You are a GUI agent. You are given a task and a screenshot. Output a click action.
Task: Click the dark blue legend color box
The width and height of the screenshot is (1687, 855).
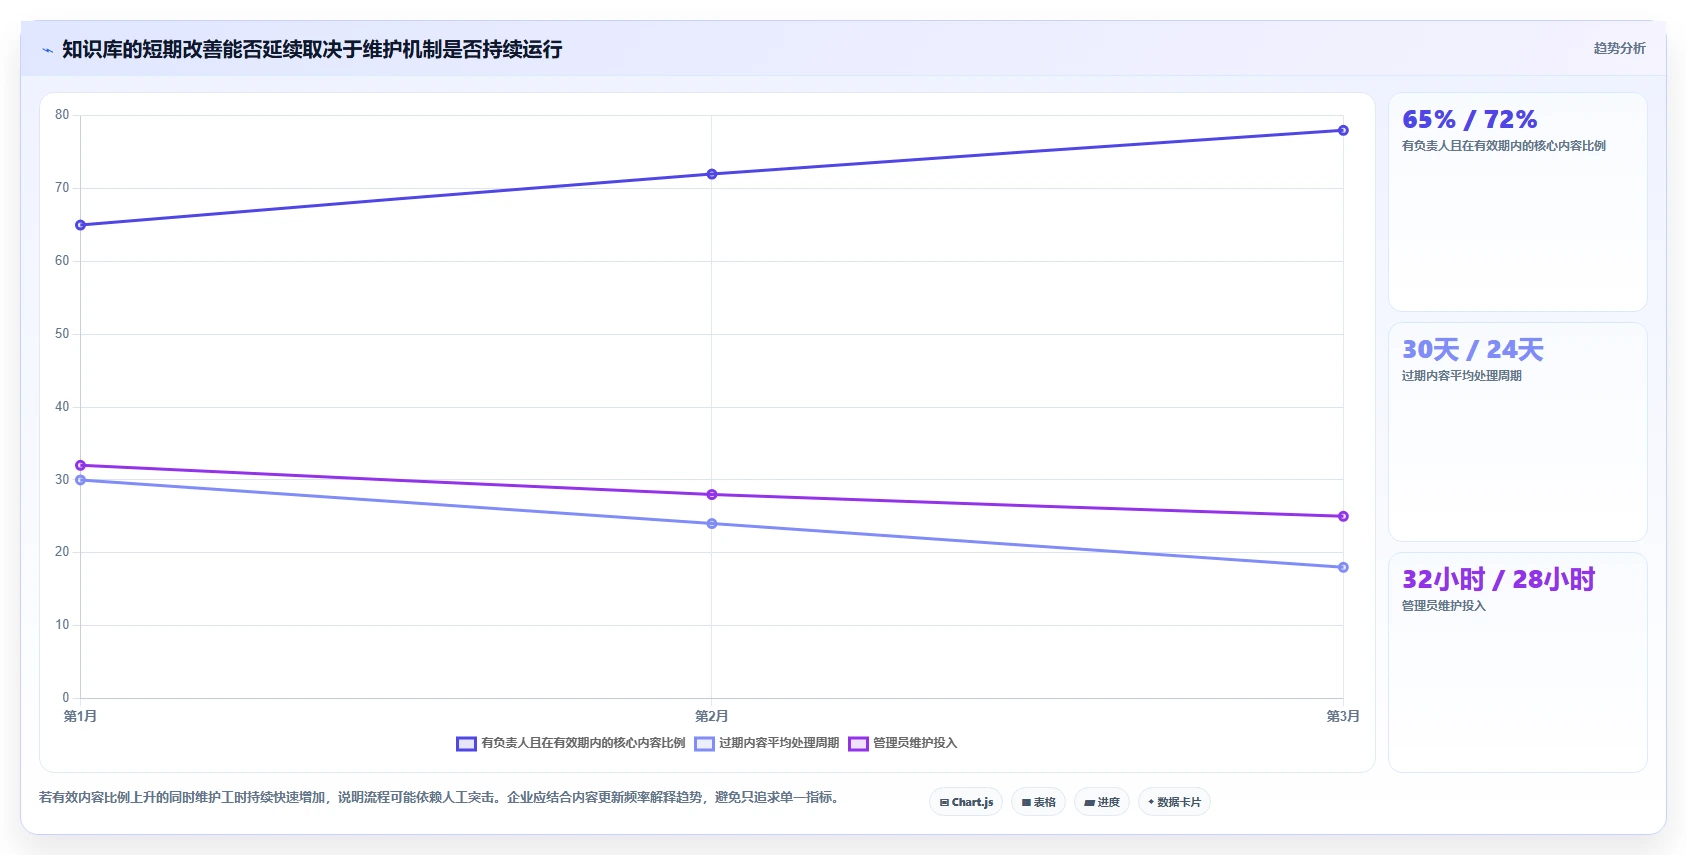point(466,743)
